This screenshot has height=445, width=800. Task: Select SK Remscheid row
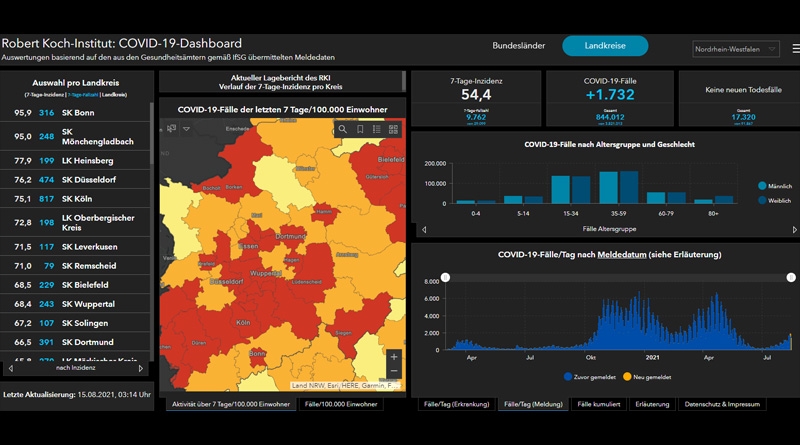pos(75,266)
